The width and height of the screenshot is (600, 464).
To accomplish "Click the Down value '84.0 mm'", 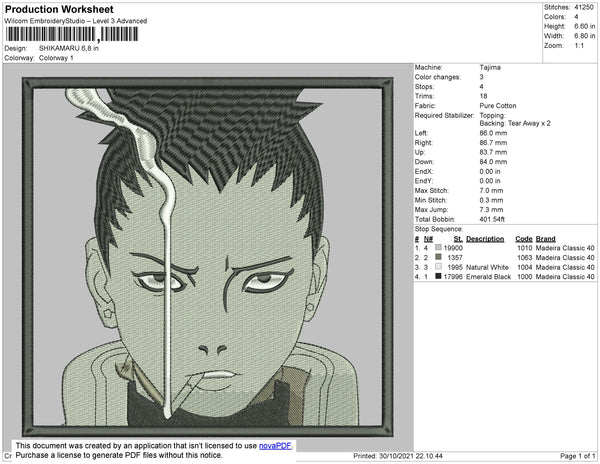I will coord(493,162).
